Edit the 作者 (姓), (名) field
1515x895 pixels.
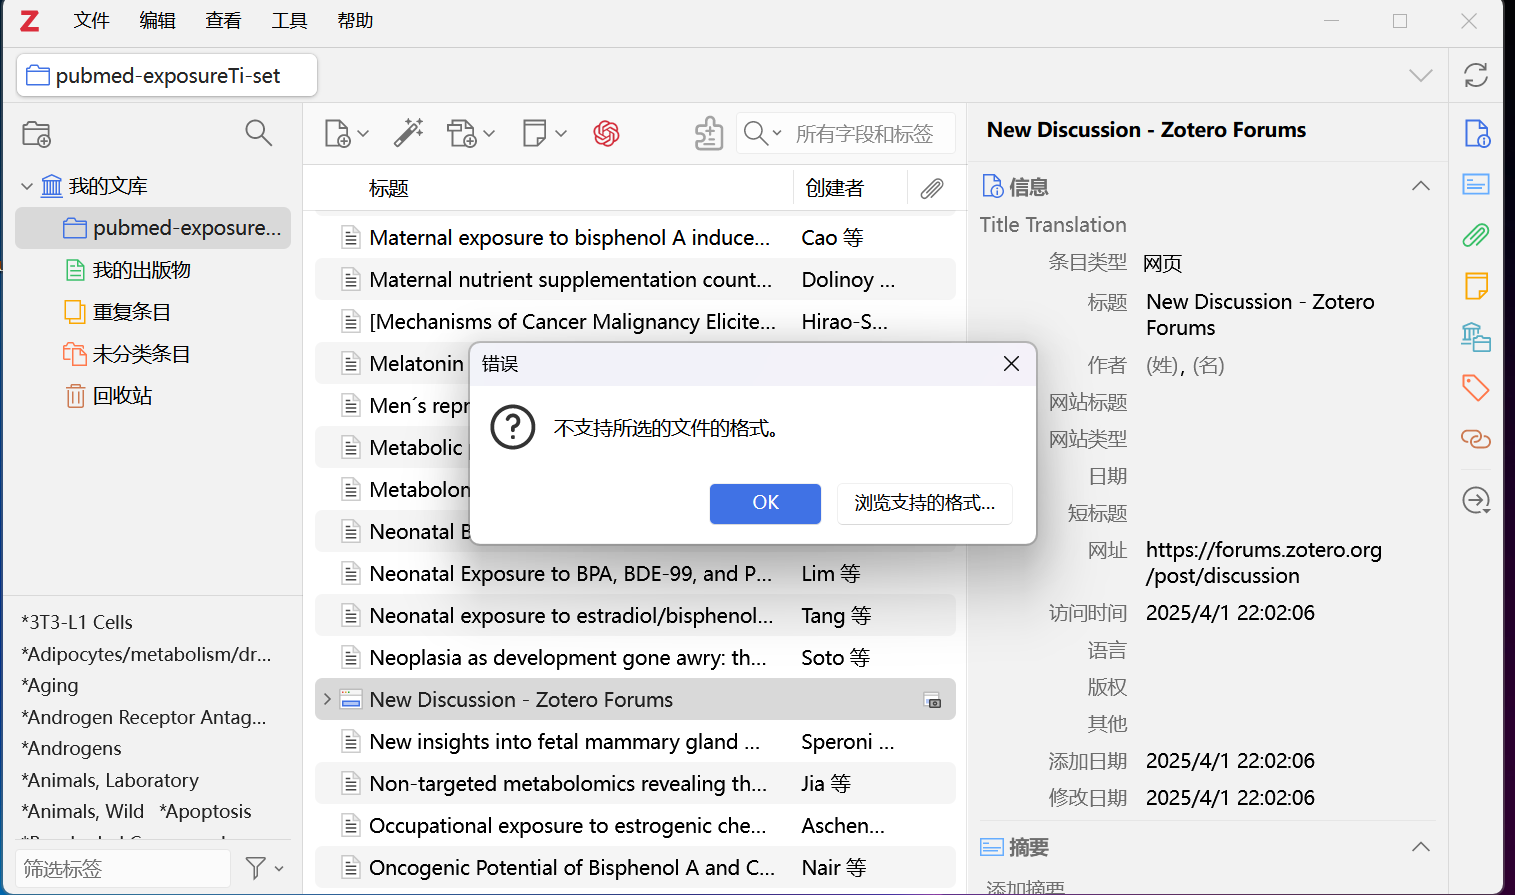pyautogui.click(x=1185, y=365)
